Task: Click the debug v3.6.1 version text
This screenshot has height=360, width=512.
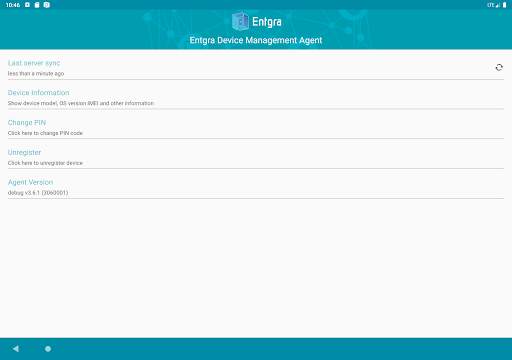Action: (x=38, y=193)
